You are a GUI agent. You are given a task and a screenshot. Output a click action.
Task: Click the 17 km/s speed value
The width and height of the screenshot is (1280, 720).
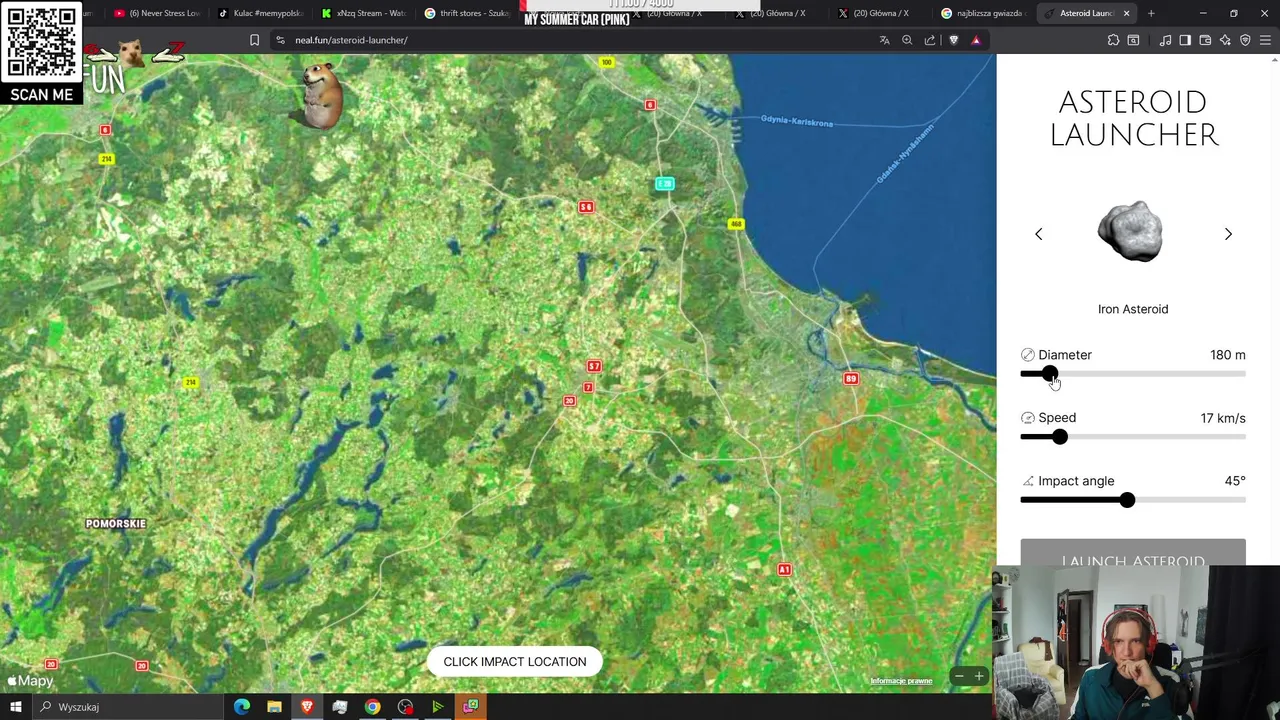1223,418
